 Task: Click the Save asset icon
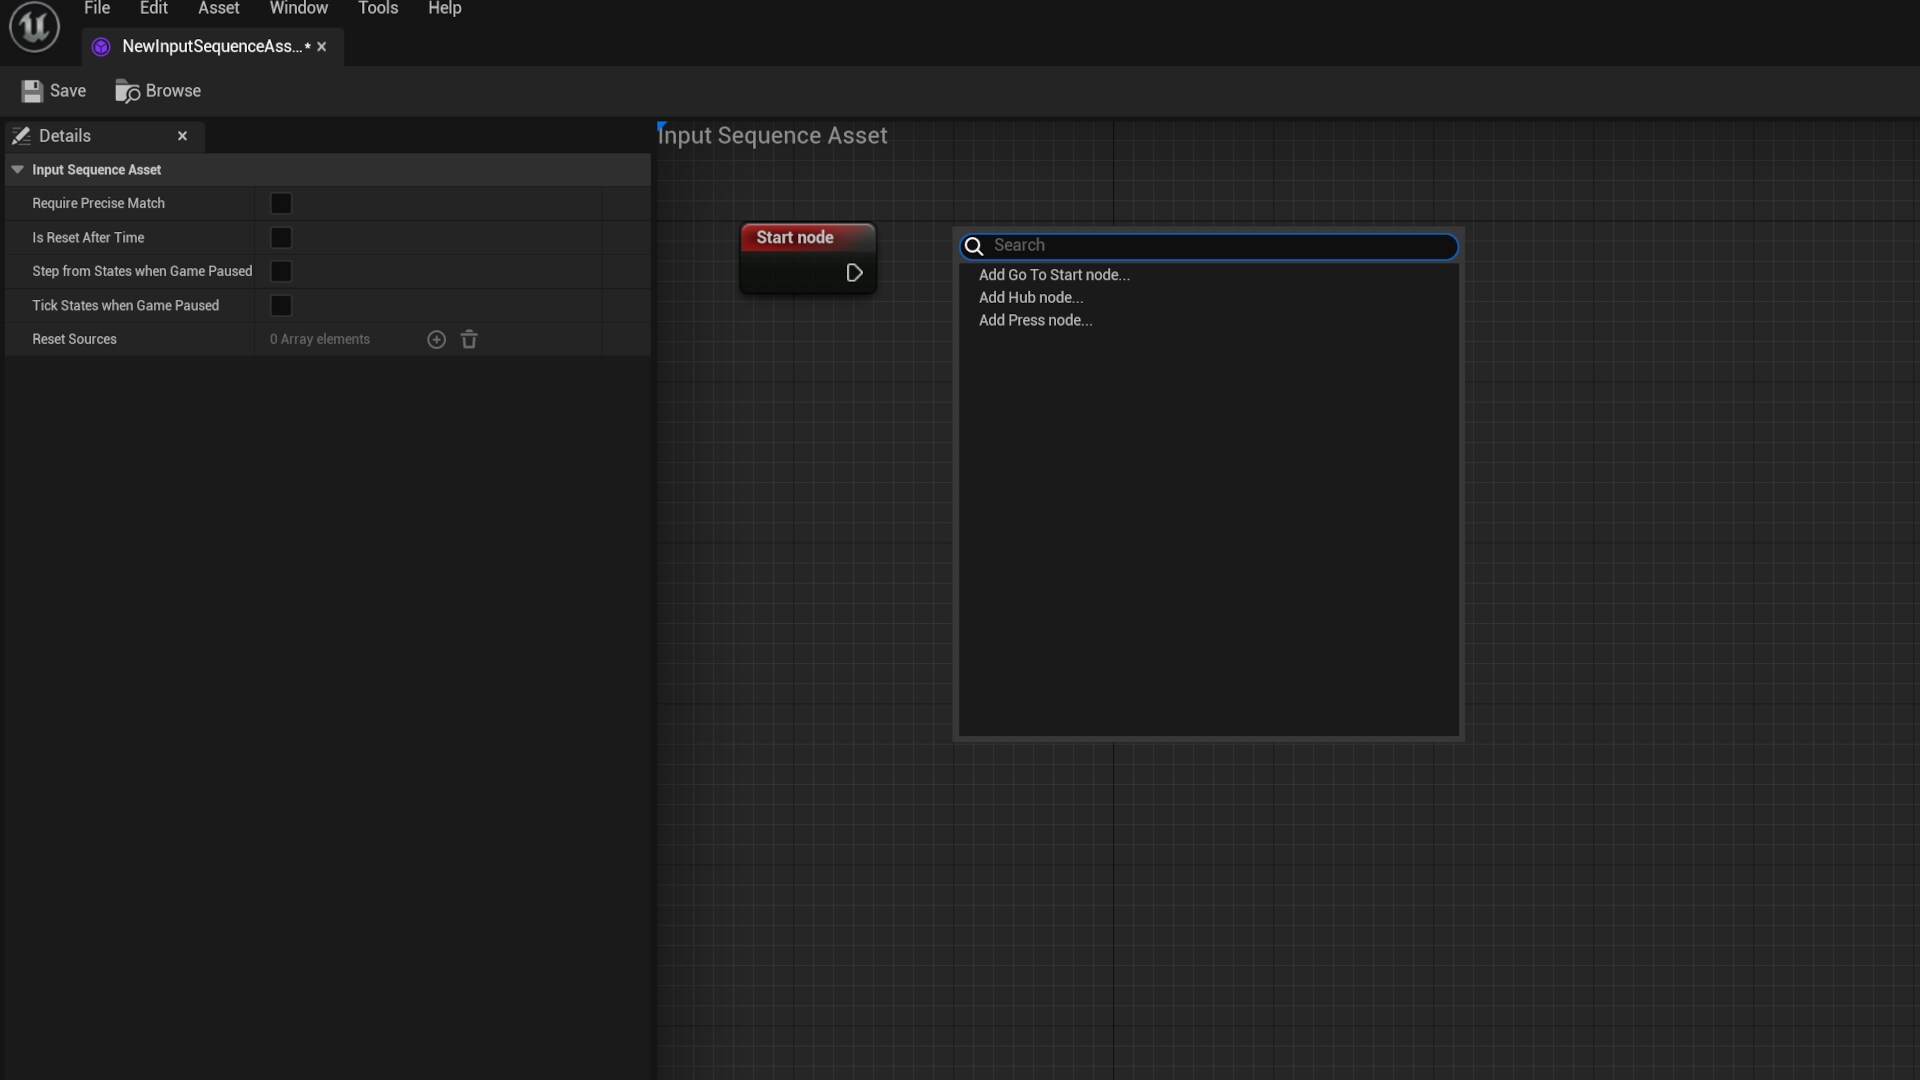[32, 90]
